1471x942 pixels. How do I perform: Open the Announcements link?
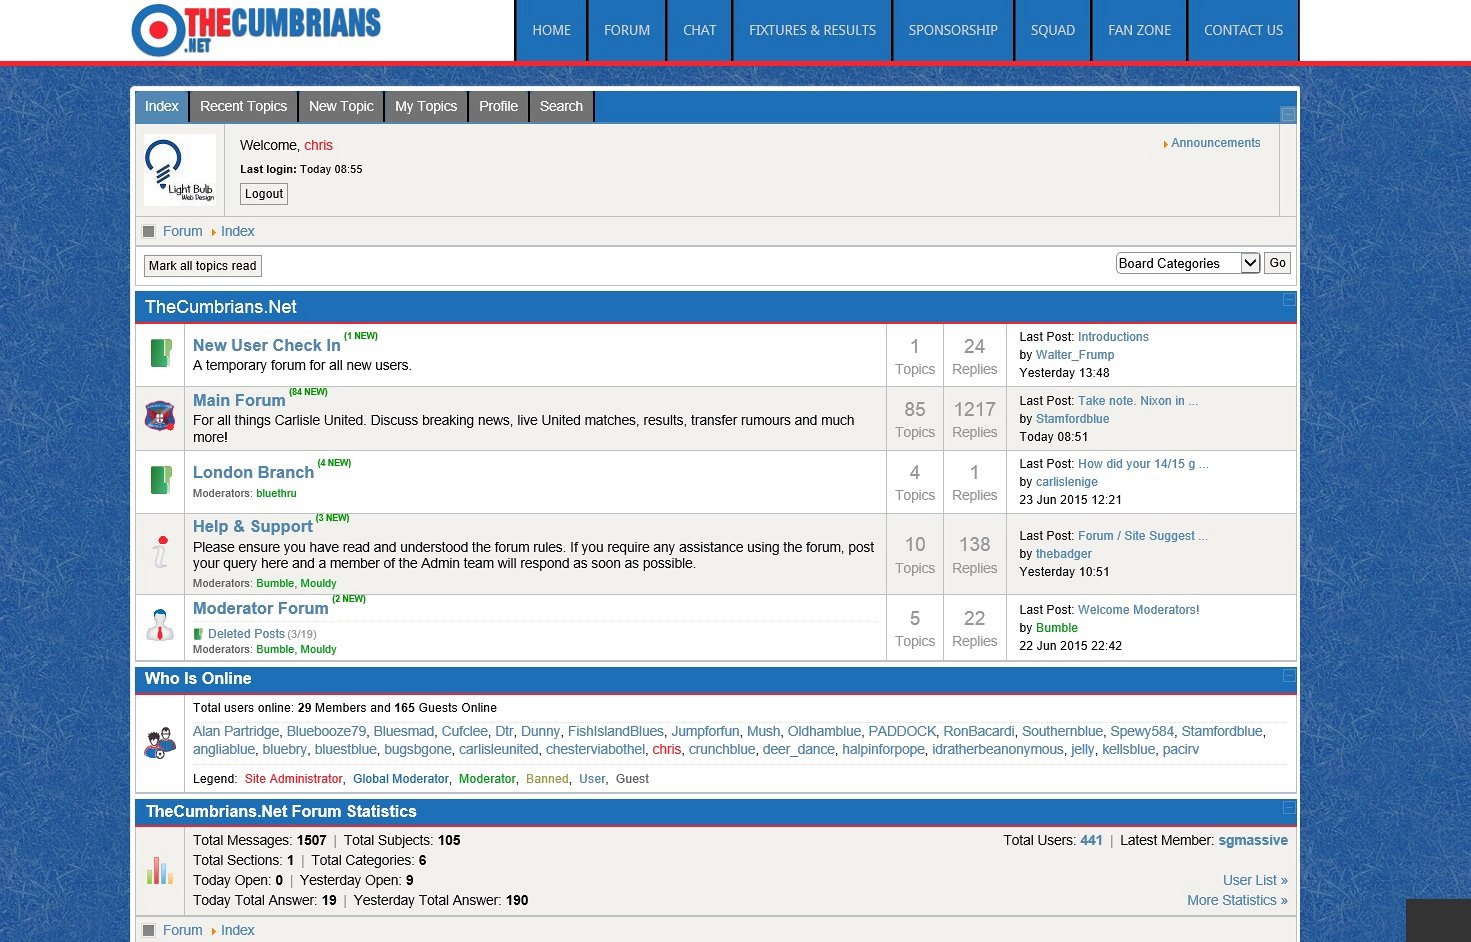point(1215,143)
